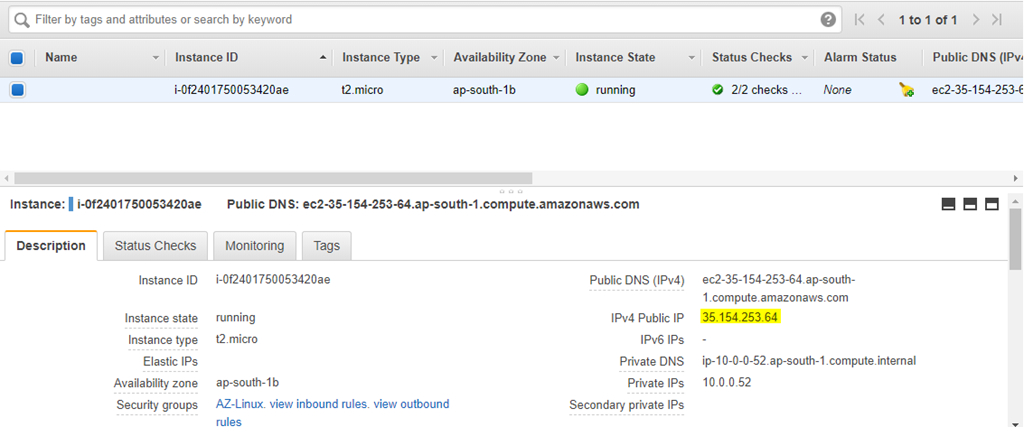Go to previous page arrow
Viewport: 1024px width, 427px height.
click(x=881, y=20)
